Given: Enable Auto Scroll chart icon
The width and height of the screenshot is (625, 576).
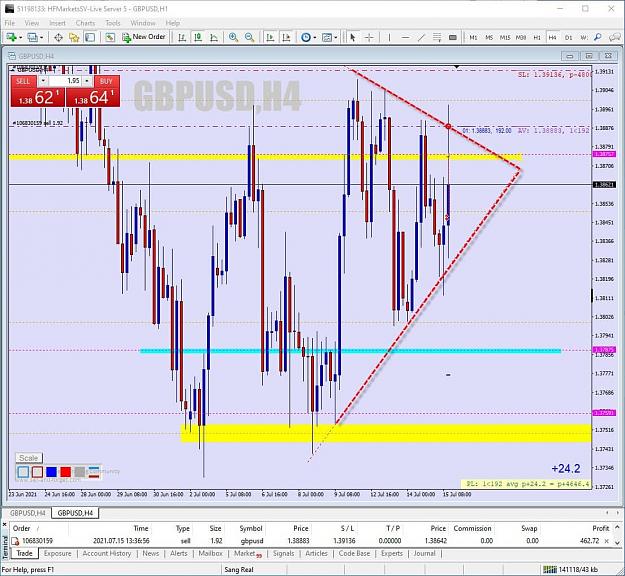Looking at the screenshot, I should tap(270, 37).
